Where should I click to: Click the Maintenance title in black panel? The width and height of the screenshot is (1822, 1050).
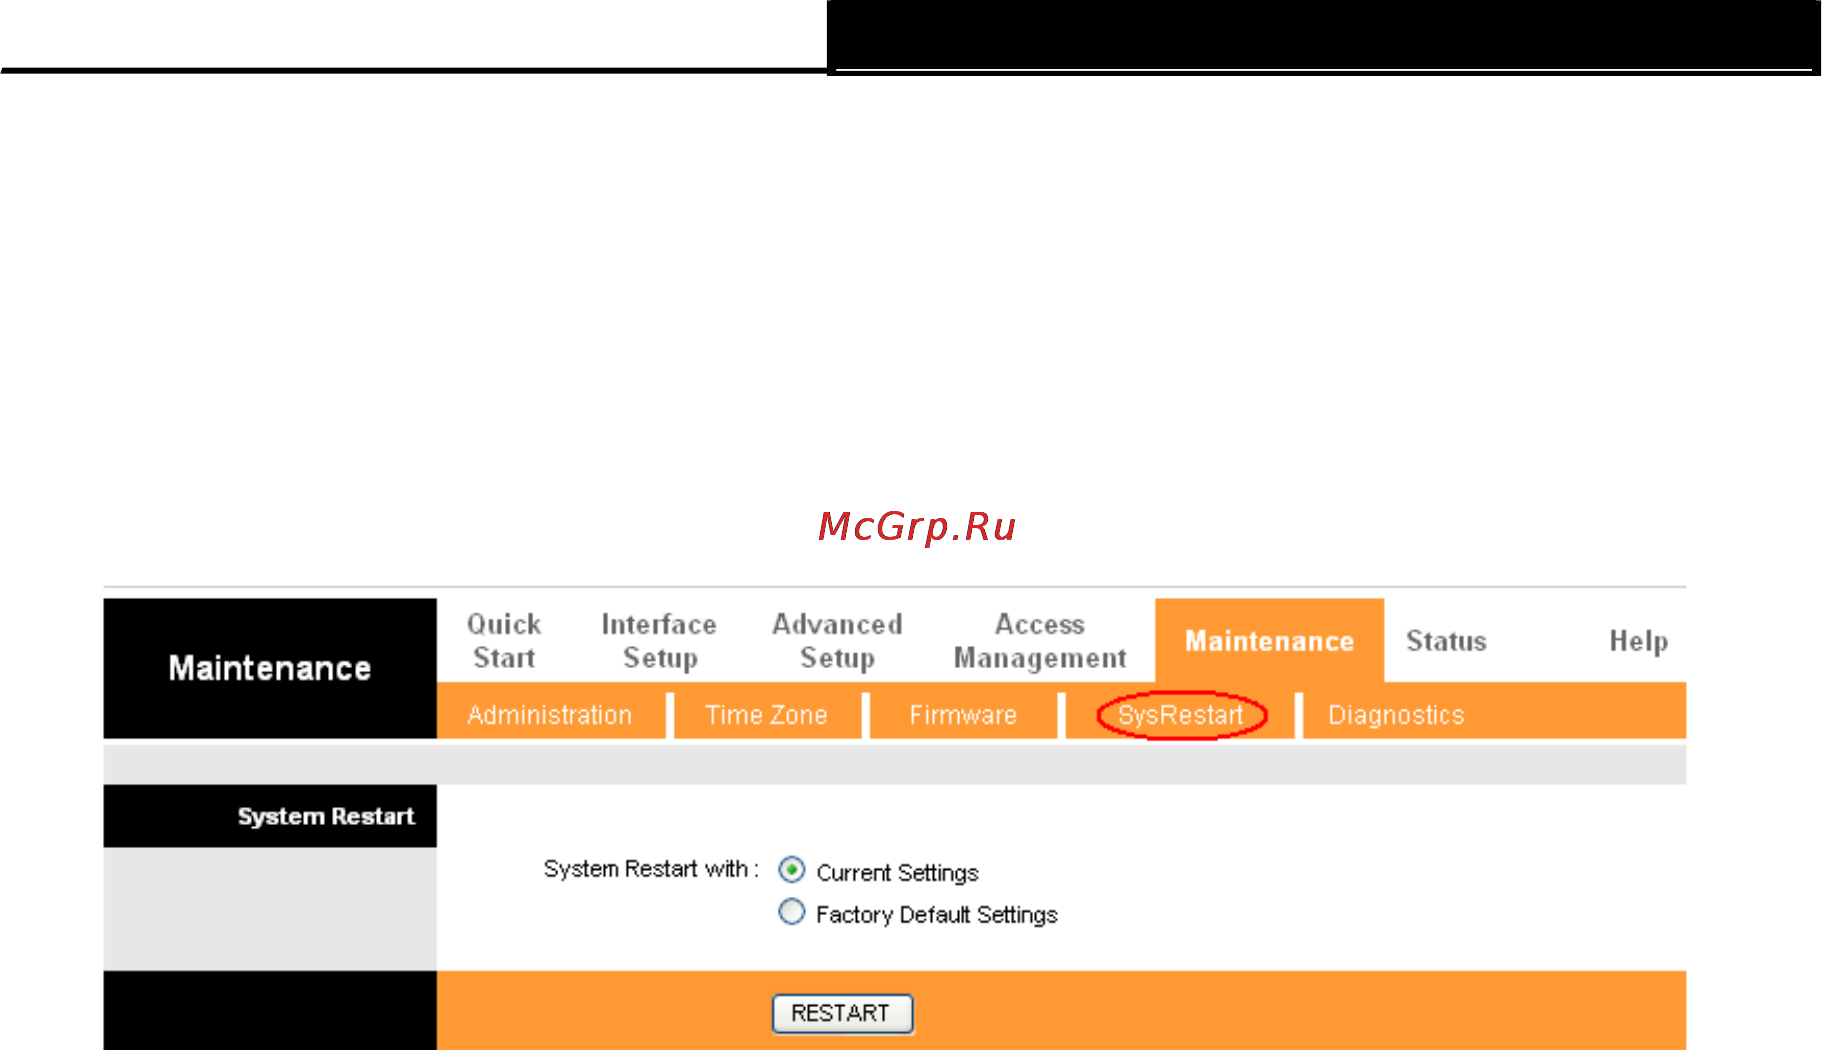tap(270, 668)
